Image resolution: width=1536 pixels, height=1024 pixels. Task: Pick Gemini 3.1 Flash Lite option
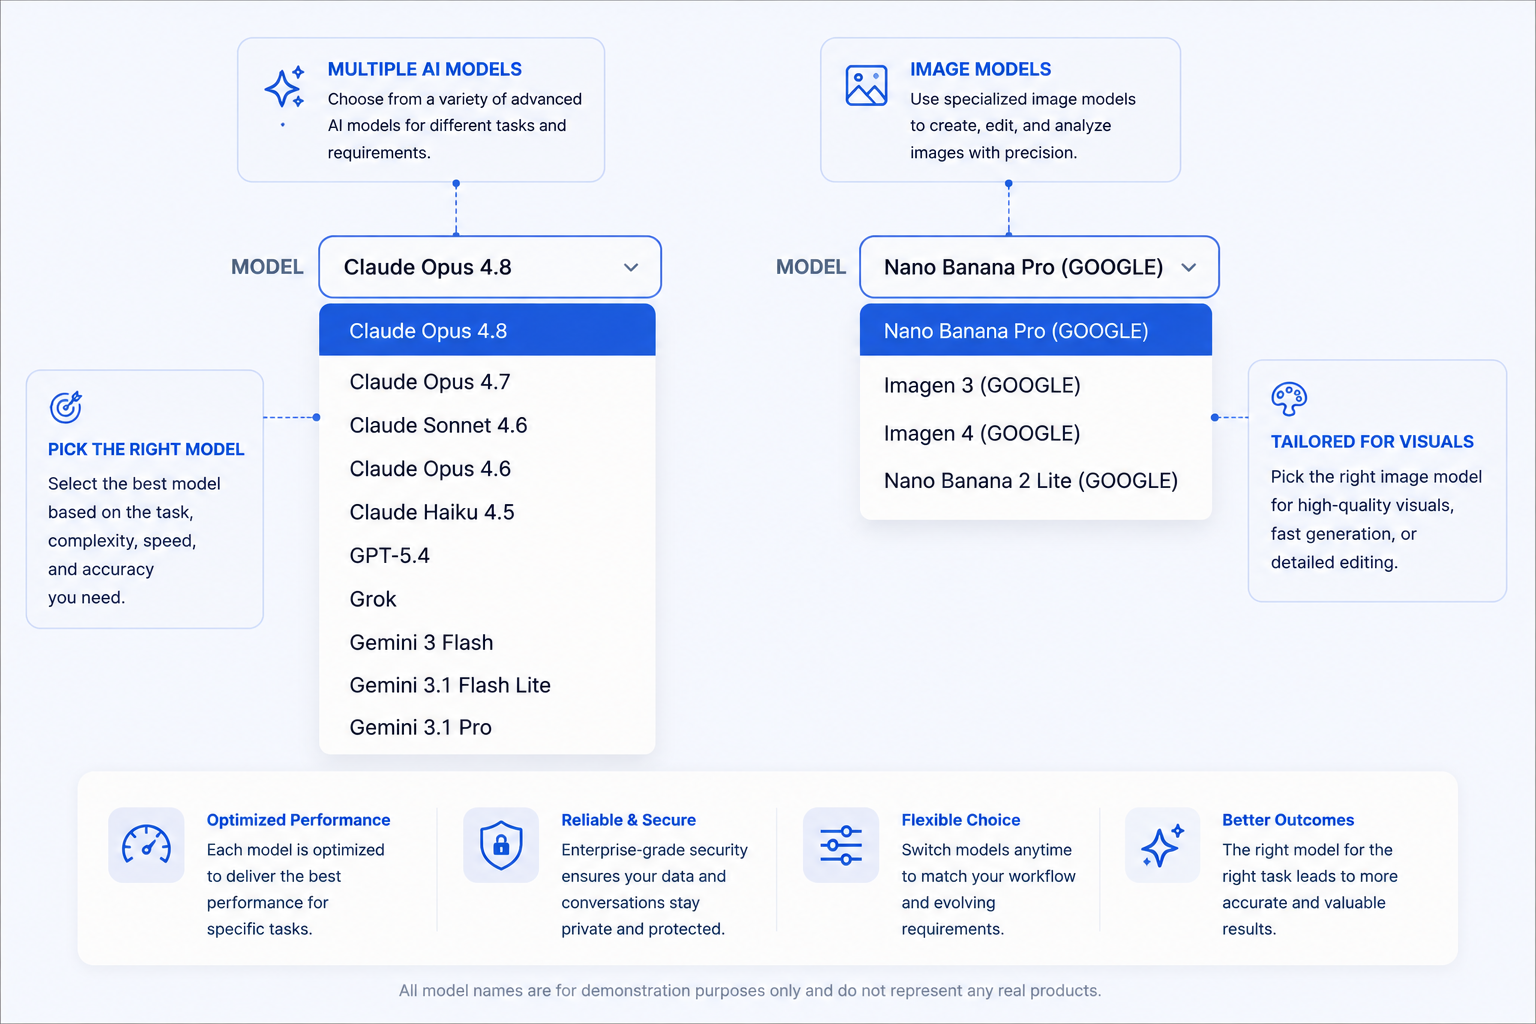[x=487, y=685]
